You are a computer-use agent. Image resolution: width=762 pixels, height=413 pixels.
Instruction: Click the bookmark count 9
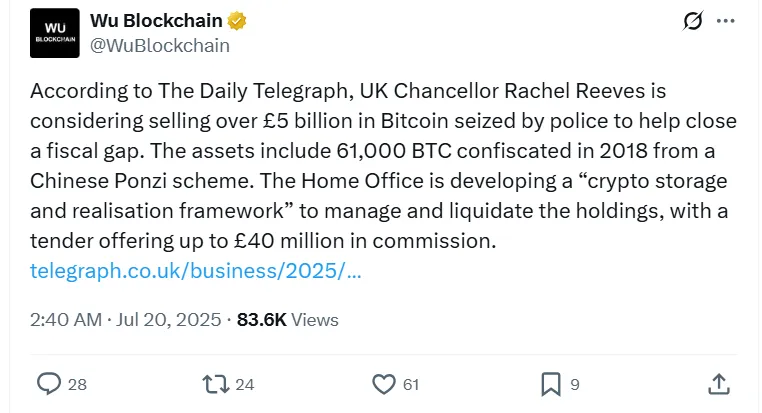(574, 384)
